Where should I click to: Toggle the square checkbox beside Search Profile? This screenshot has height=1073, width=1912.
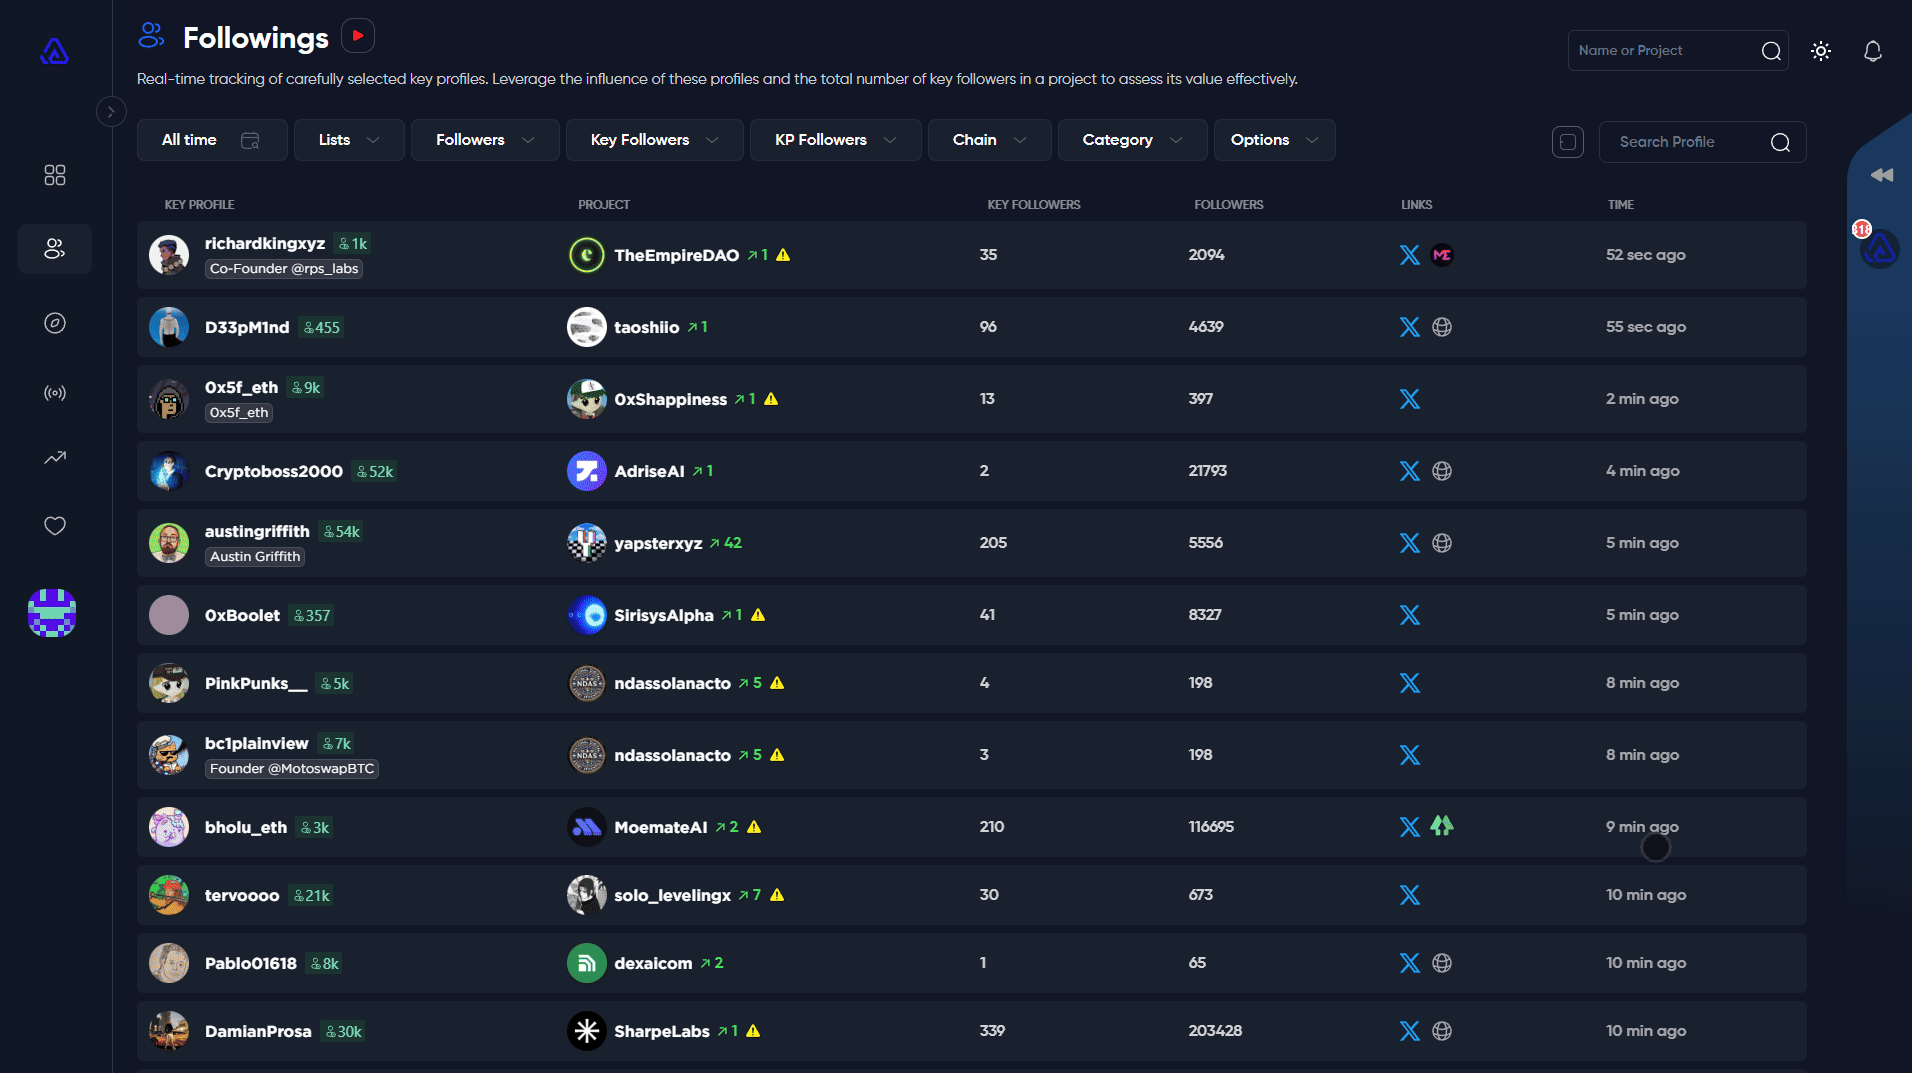[x=1567, y=142]
